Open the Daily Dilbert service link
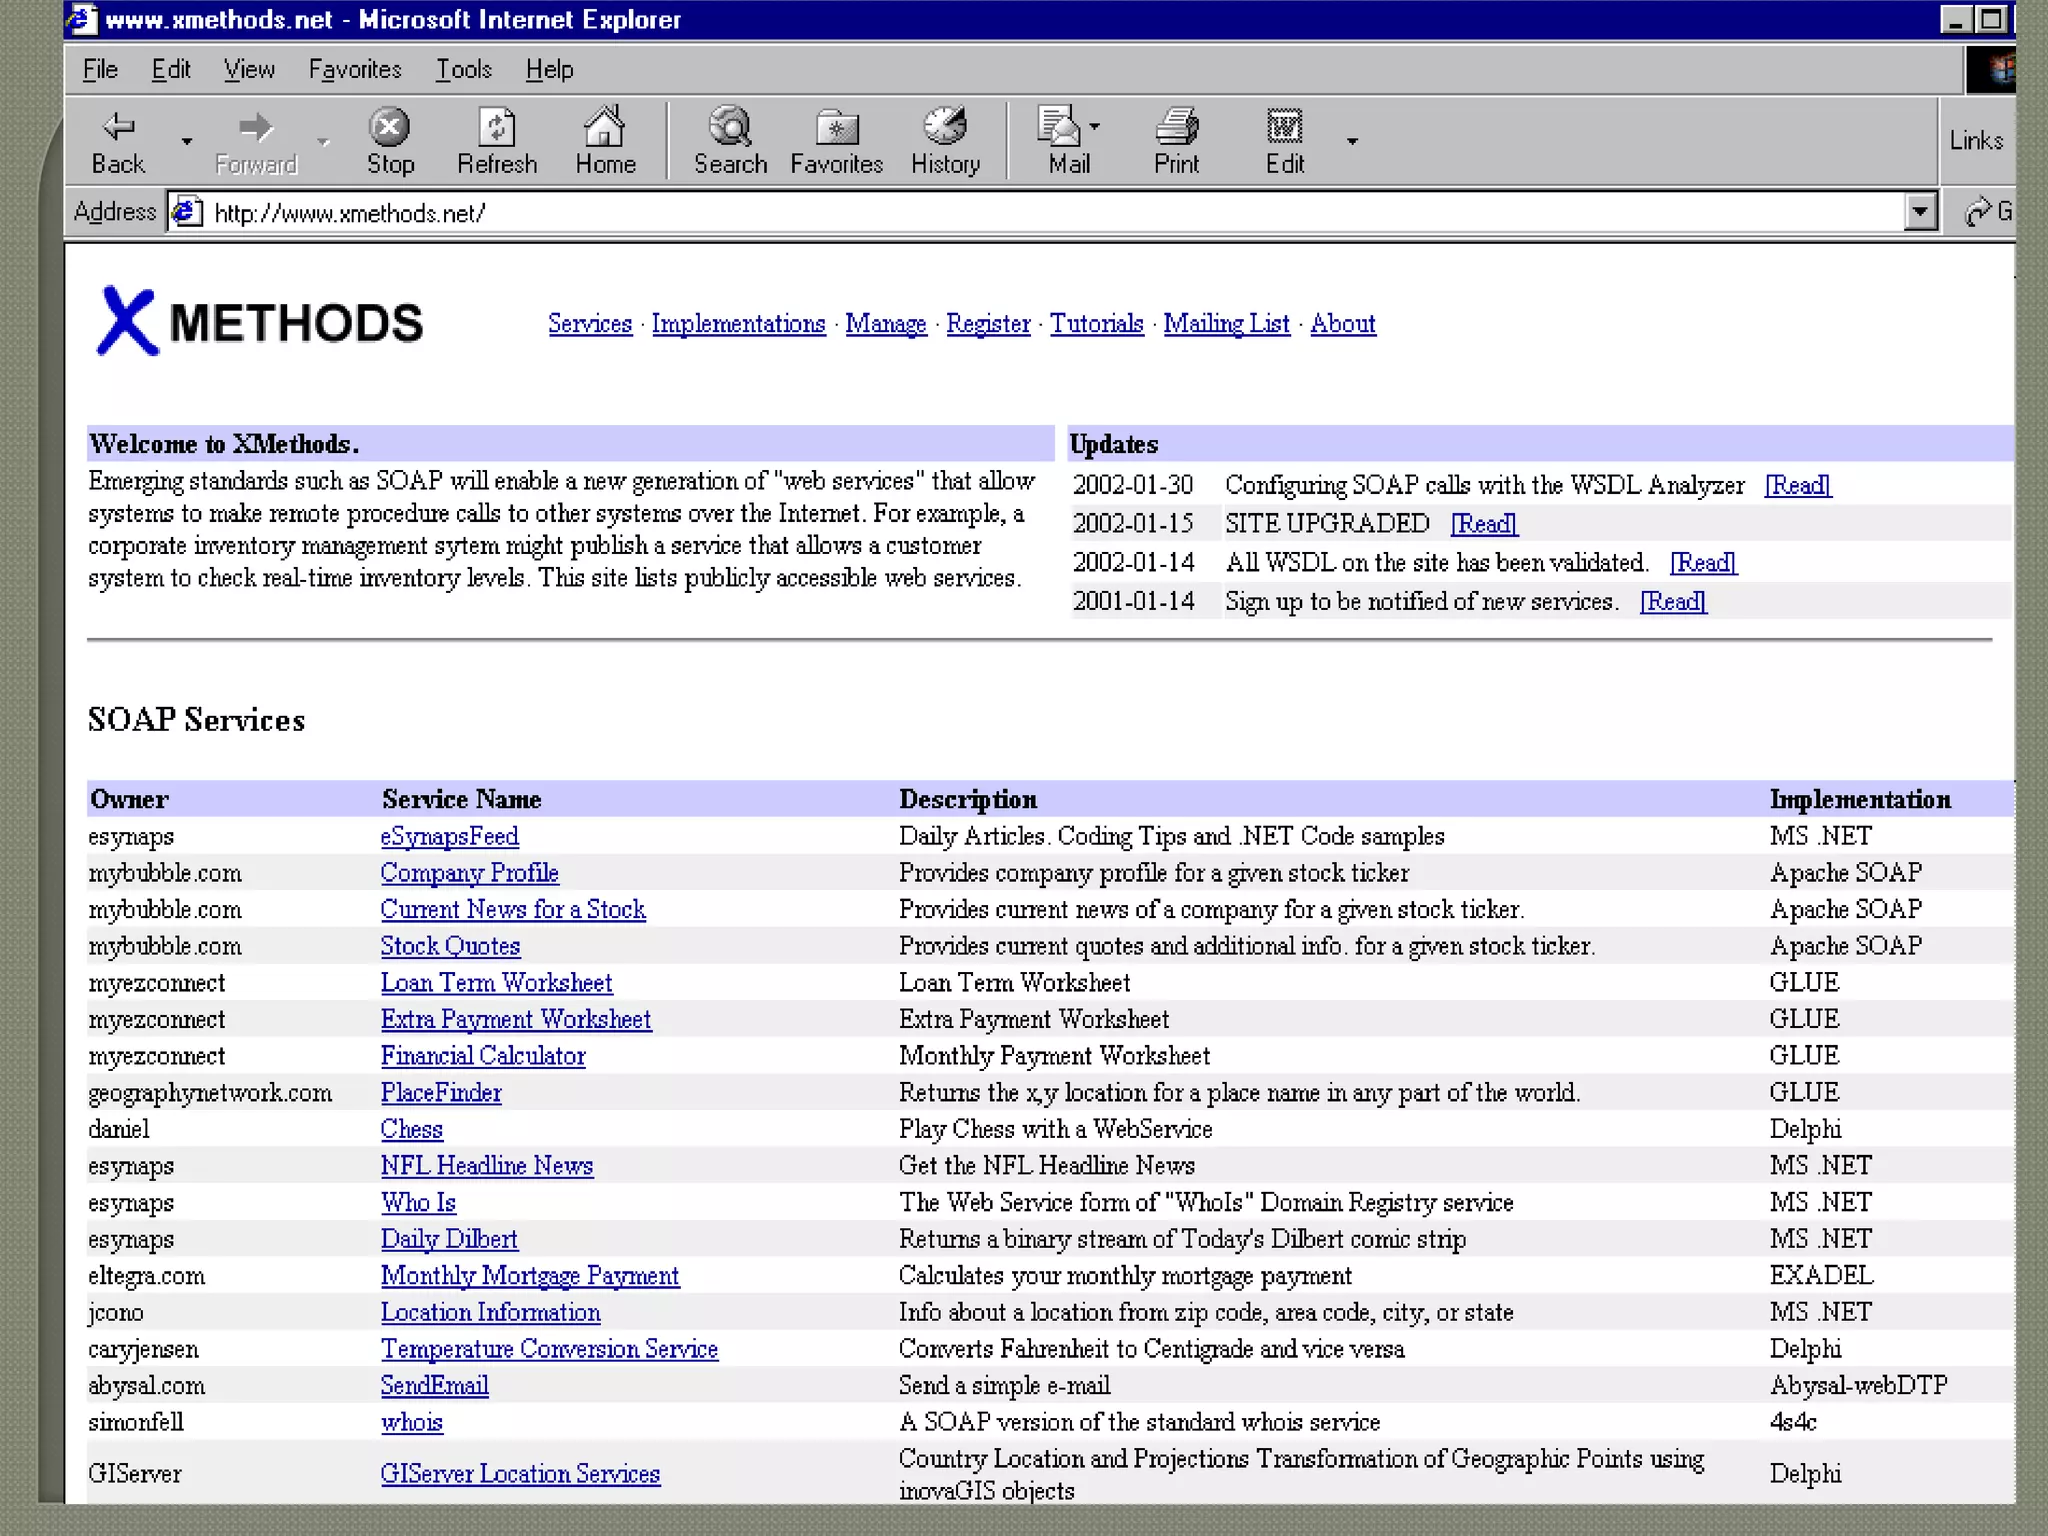This screenshot has width=2048, height=1536. 449,1239
